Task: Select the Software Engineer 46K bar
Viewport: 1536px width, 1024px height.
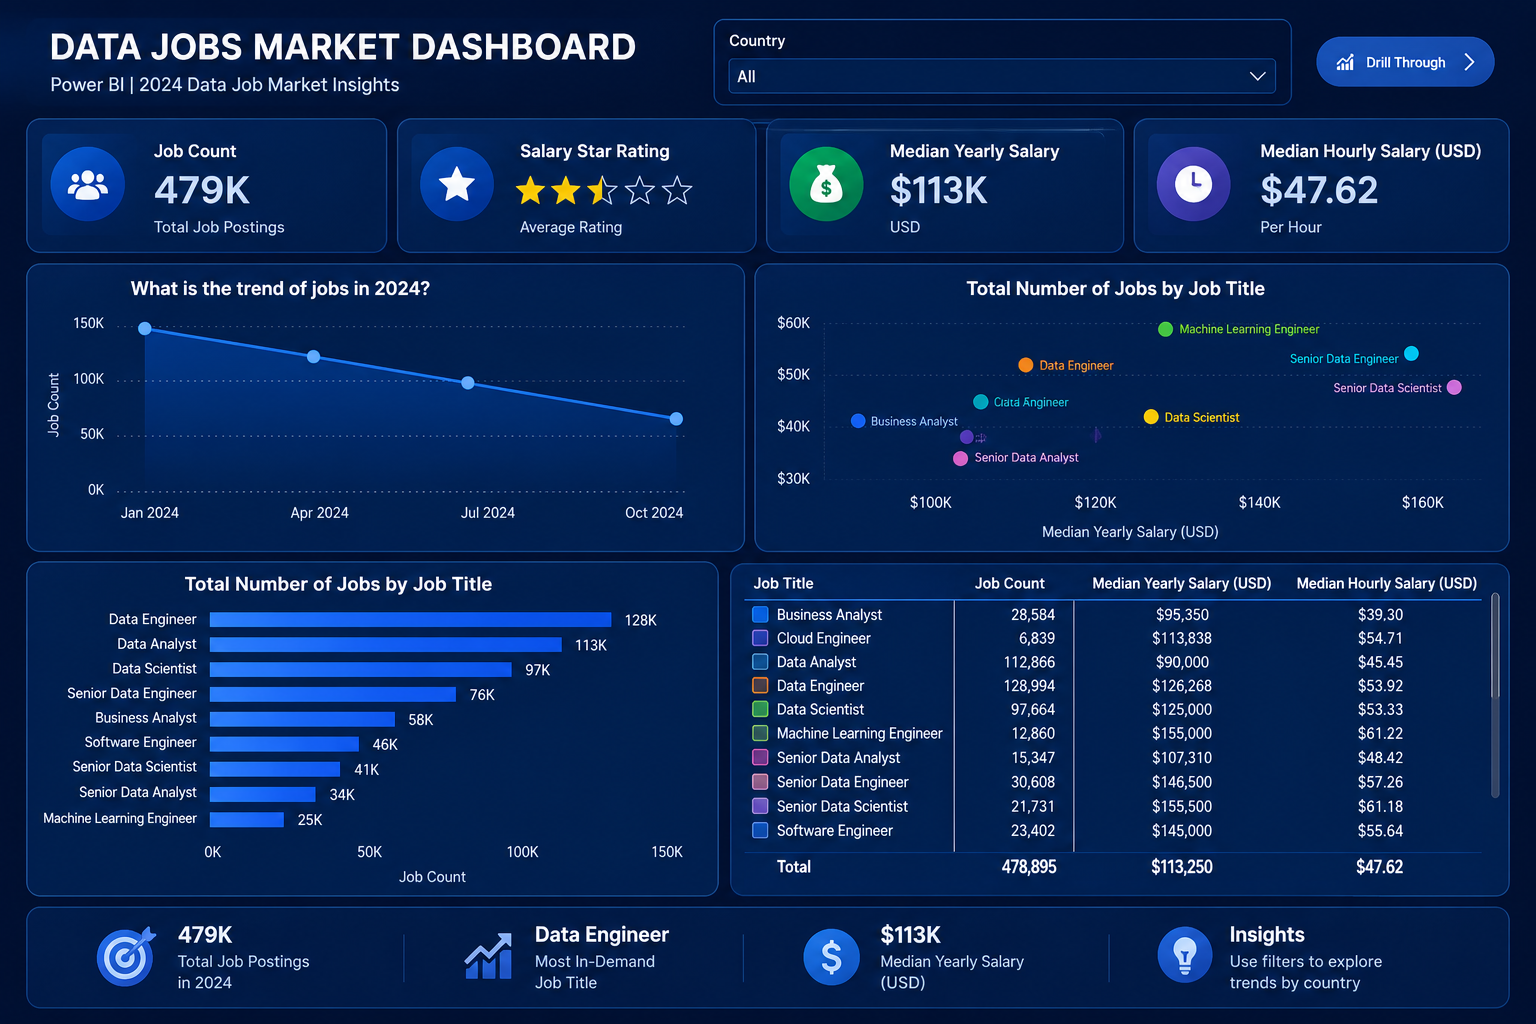Action: click(284, 744)
